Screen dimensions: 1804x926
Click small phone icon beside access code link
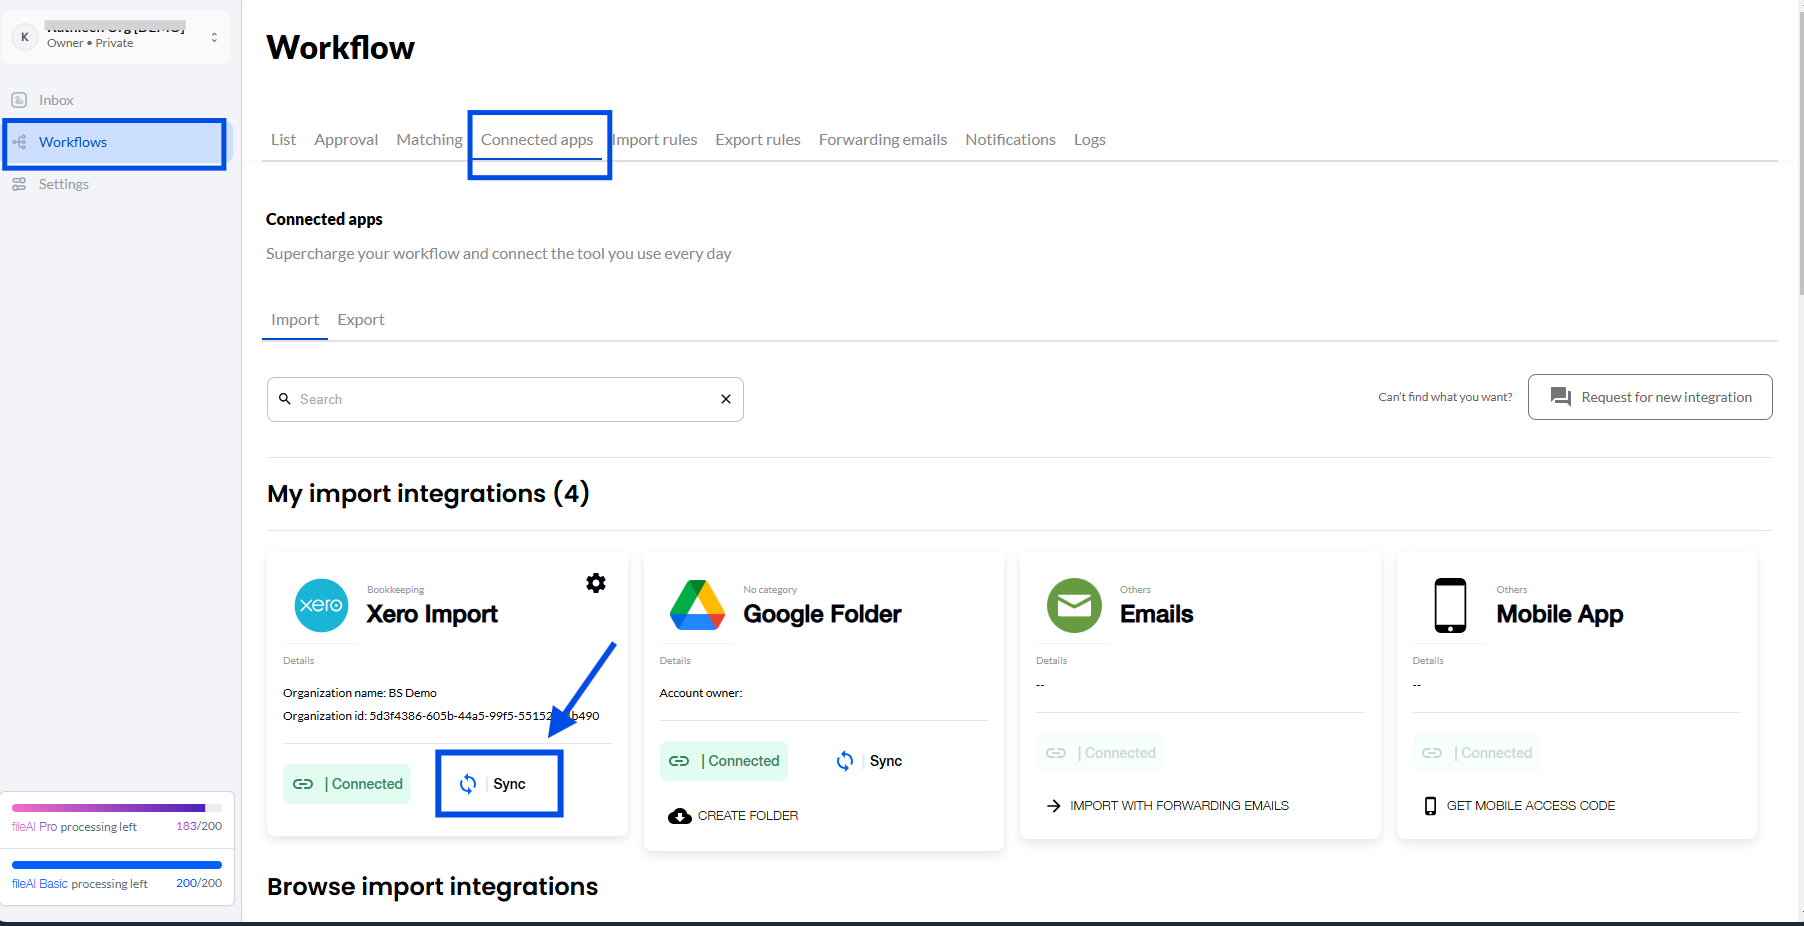click(x=1430, y=806)
